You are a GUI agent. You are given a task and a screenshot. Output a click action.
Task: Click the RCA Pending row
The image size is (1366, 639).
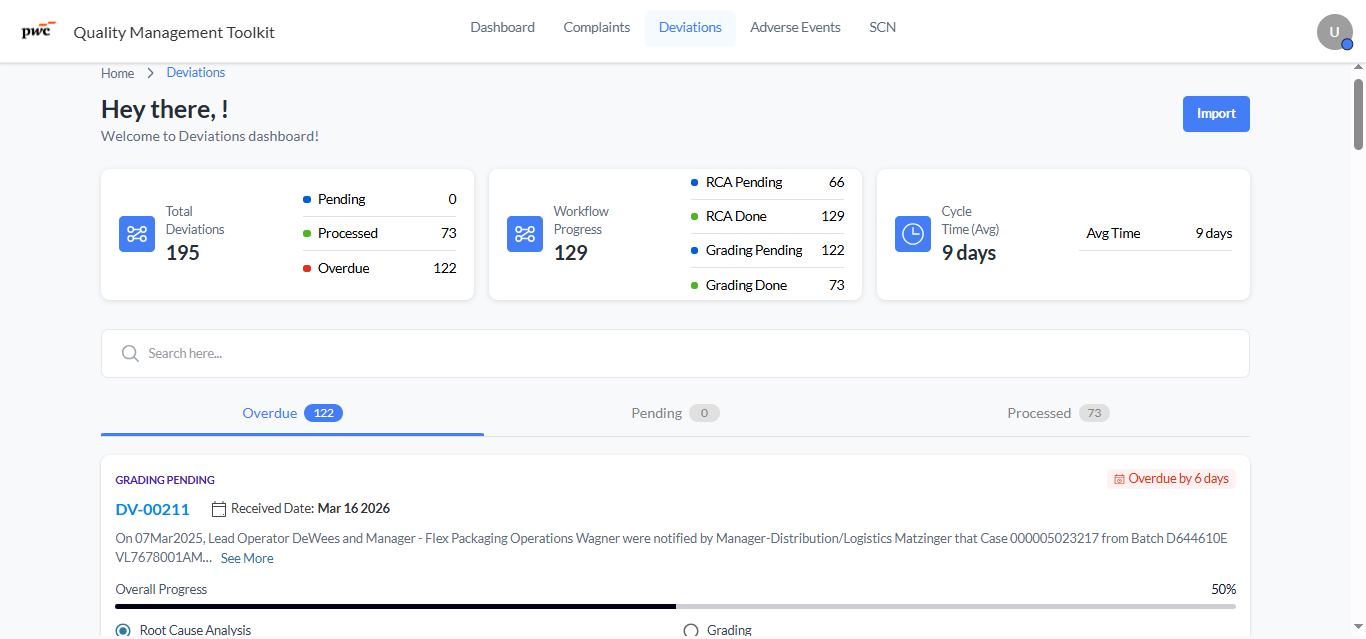(x=768, y=182)
